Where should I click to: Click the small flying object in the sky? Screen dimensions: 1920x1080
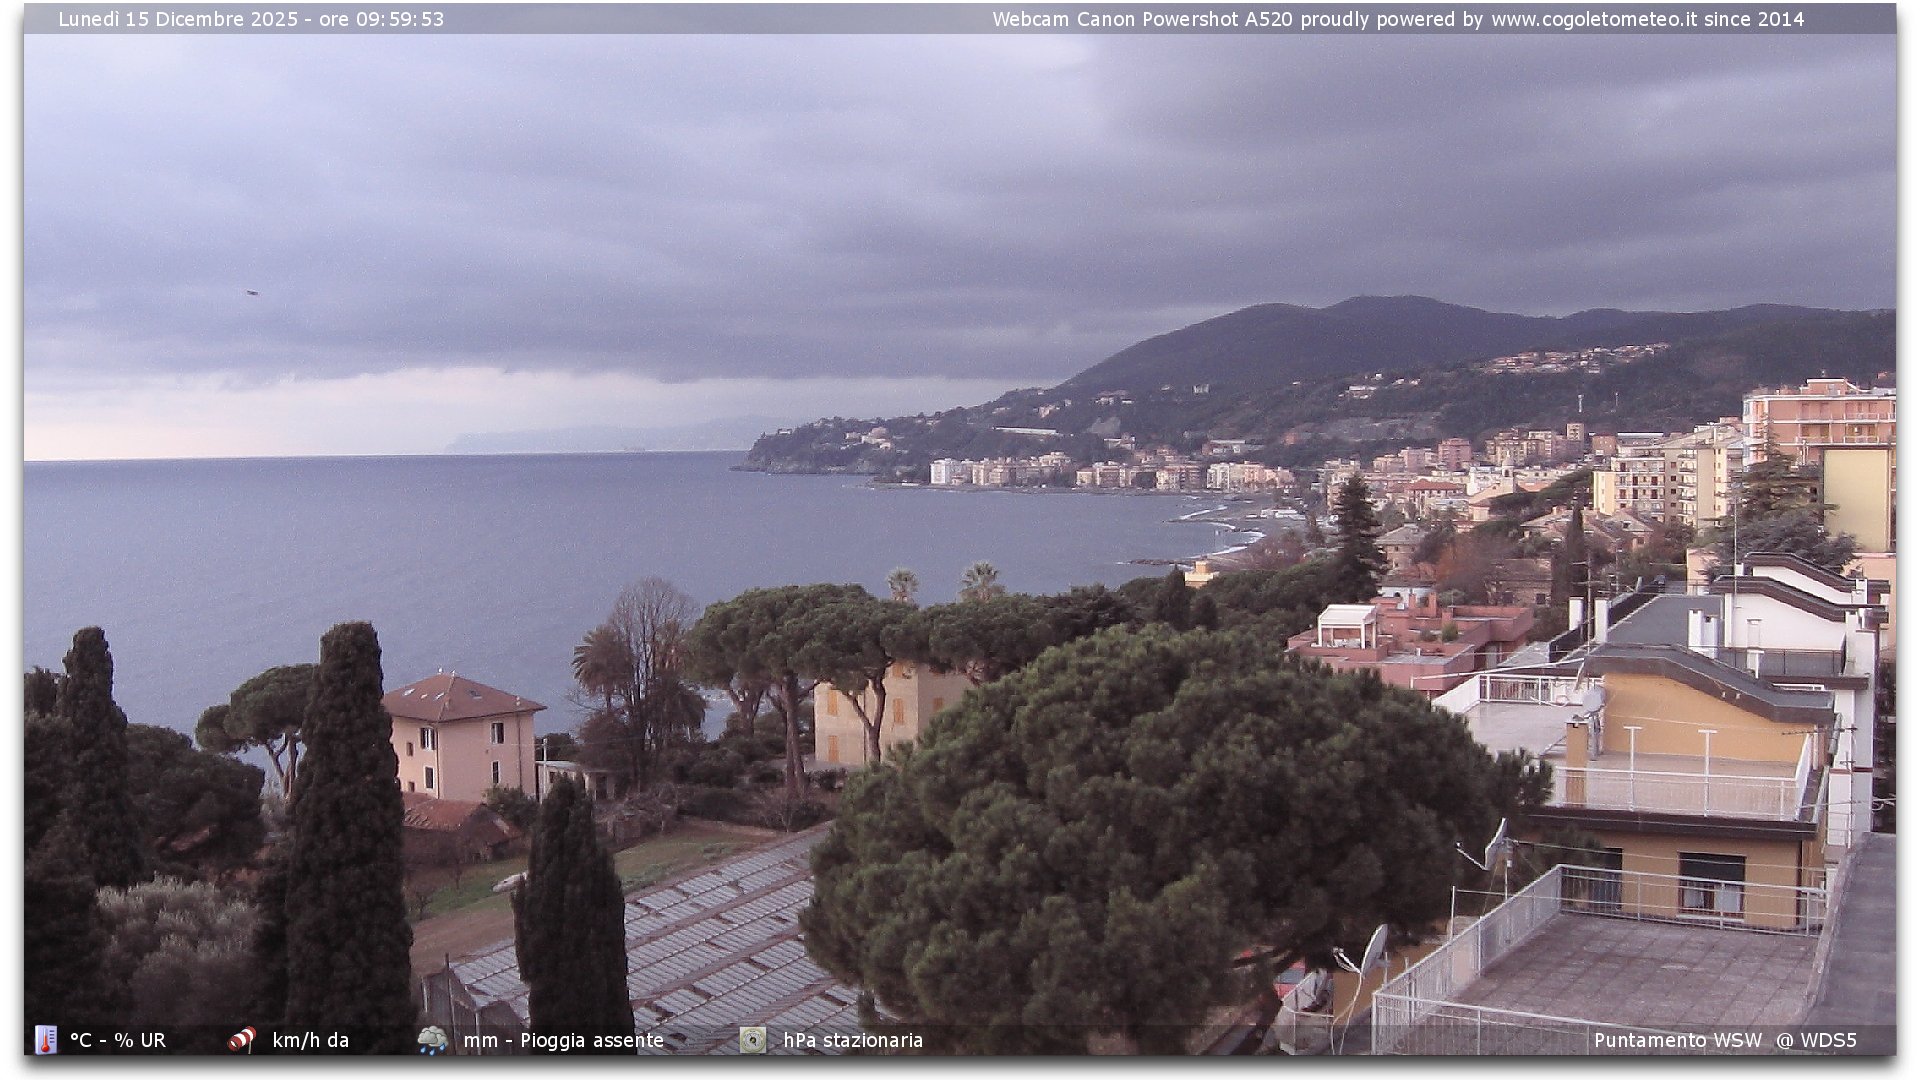251,293
